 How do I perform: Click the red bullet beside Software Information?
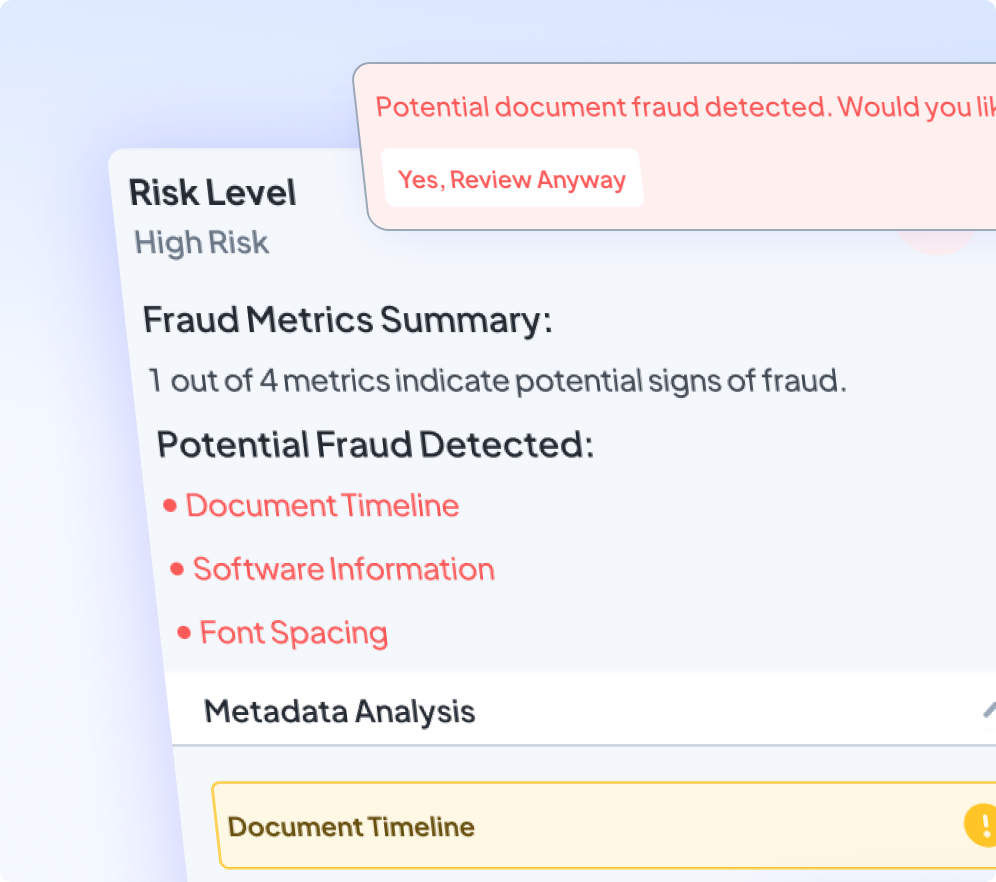(x=177, y=570)
